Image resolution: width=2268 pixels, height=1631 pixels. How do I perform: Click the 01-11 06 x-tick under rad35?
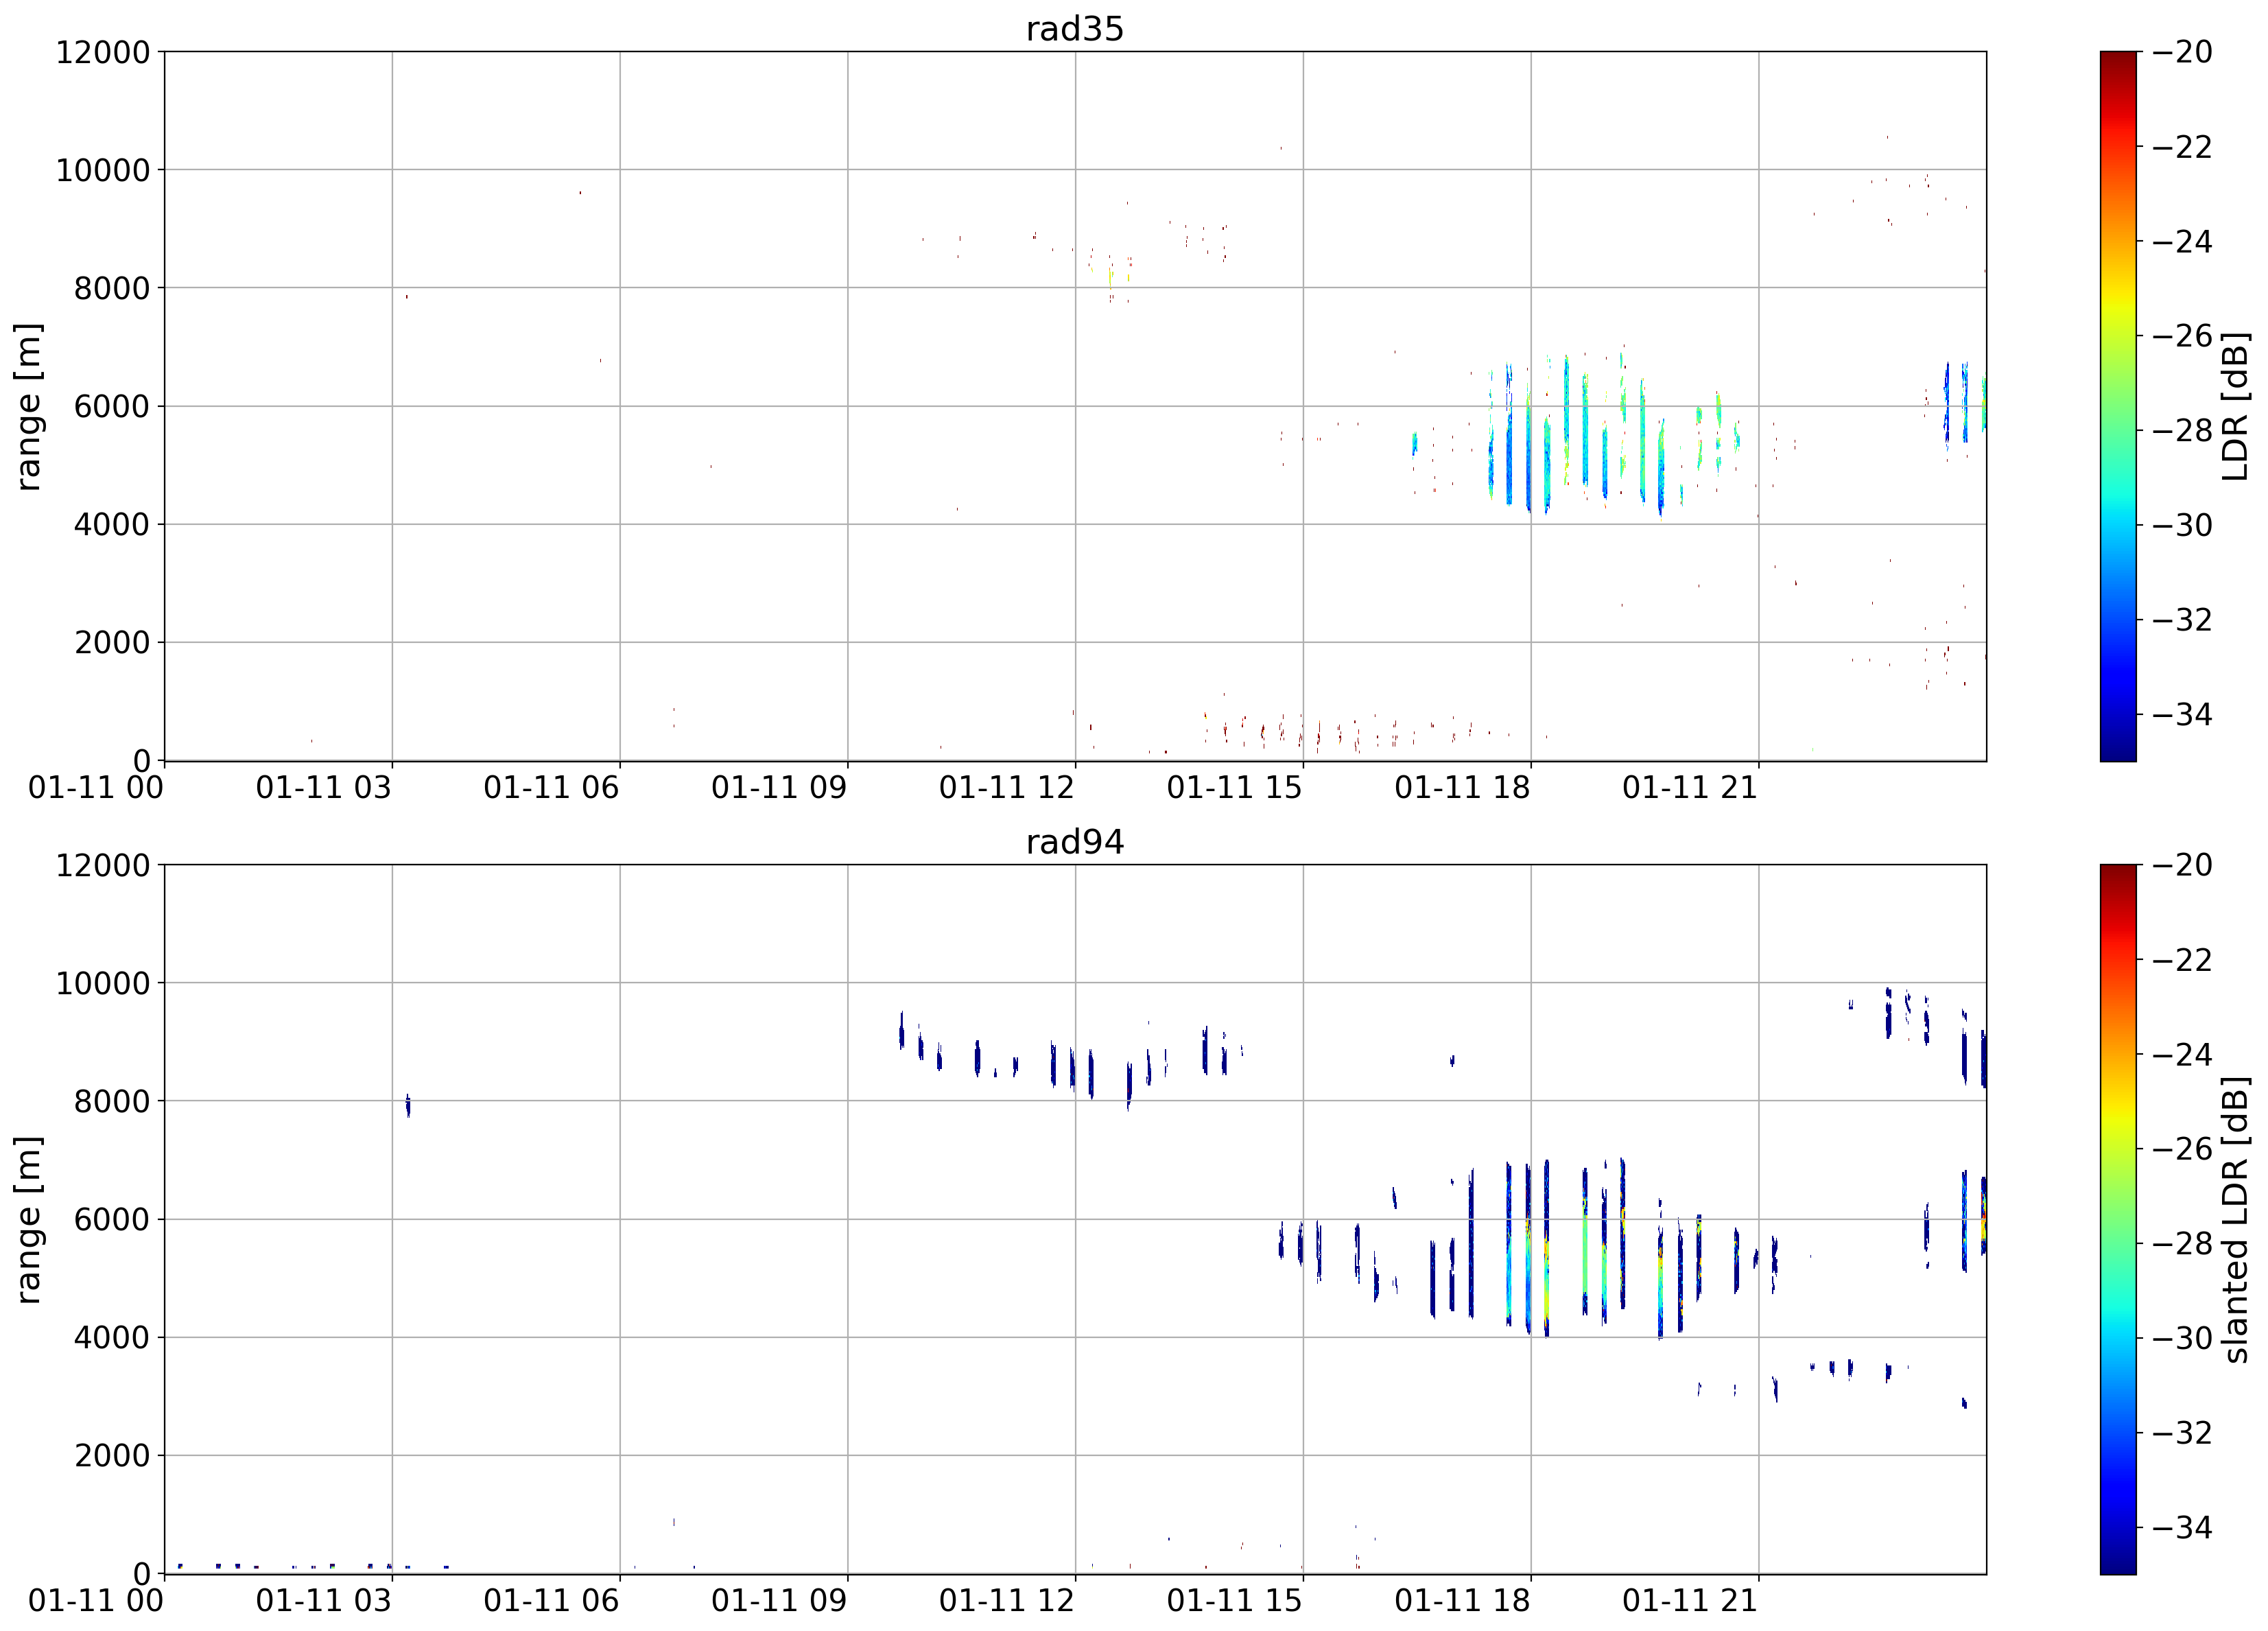(x=551, y=787)
